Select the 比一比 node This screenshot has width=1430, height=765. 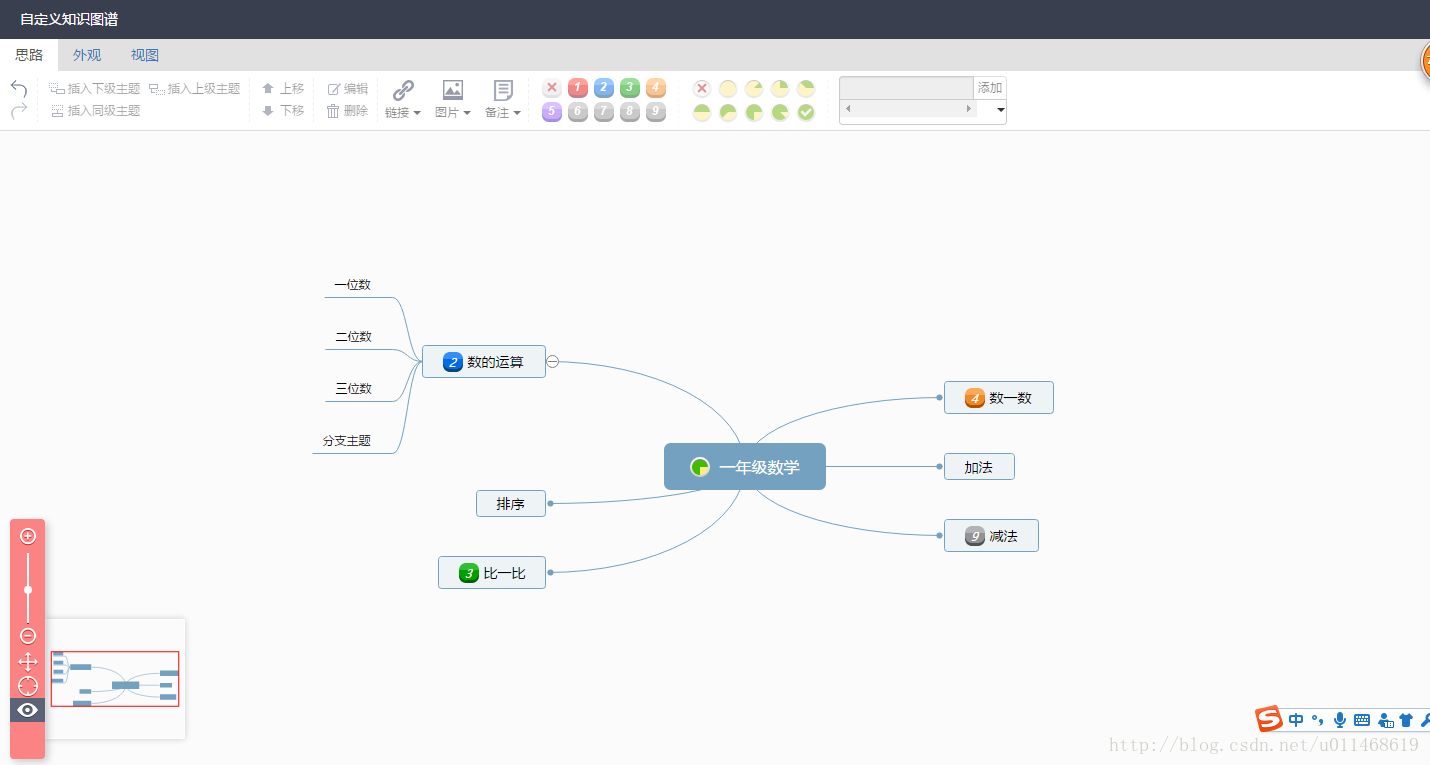[492, 573]
